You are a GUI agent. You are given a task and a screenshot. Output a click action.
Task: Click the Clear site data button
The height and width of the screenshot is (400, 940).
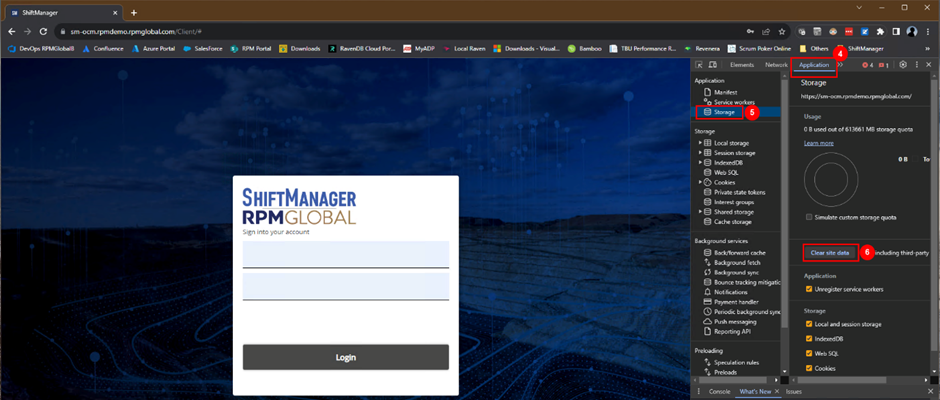830,252
